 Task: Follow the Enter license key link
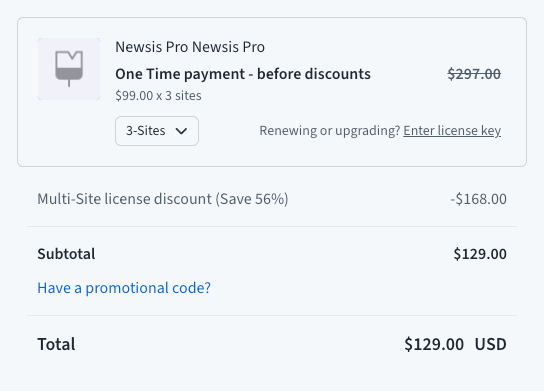pos(452,131)
